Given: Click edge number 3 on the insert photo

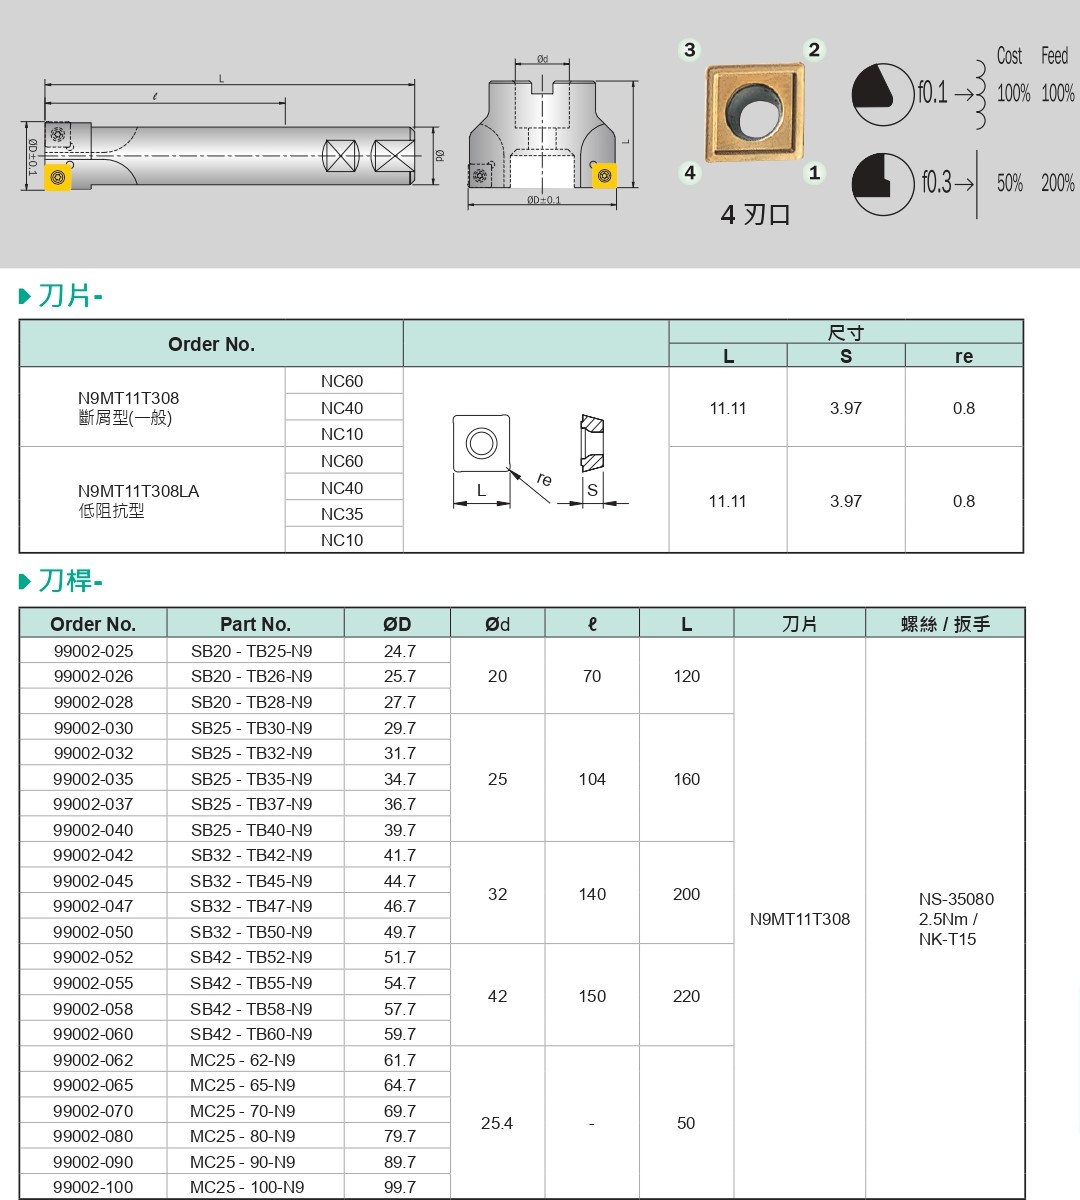Looking at the screenshot, I should (x=690, y=50).
